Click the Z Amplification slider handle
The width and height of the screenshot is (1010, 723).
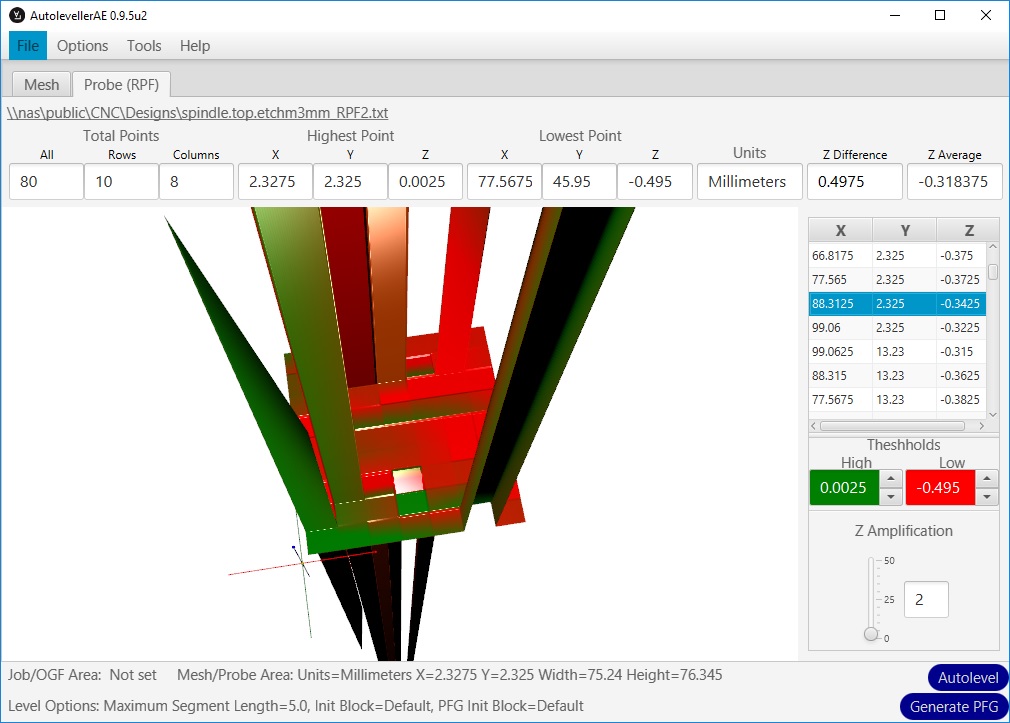[x=871, y=634]
